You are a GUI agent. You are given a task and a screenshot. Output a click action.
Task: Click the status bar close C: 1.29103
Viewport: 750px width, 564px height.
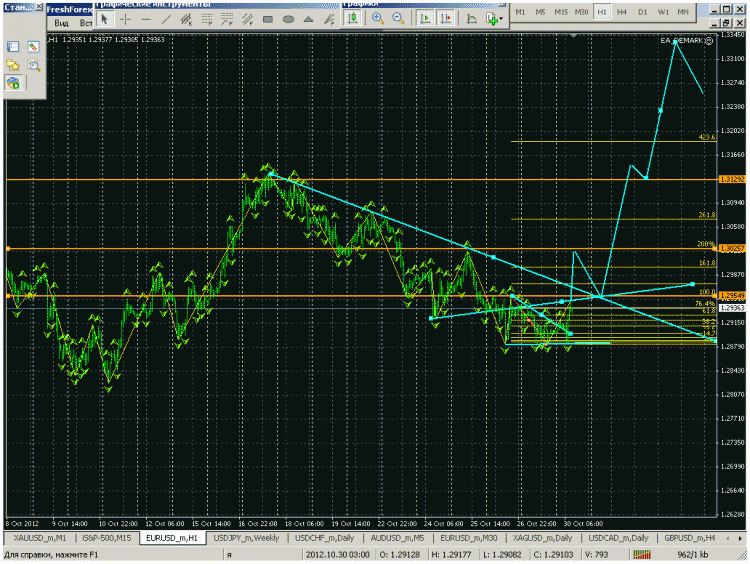553,554
